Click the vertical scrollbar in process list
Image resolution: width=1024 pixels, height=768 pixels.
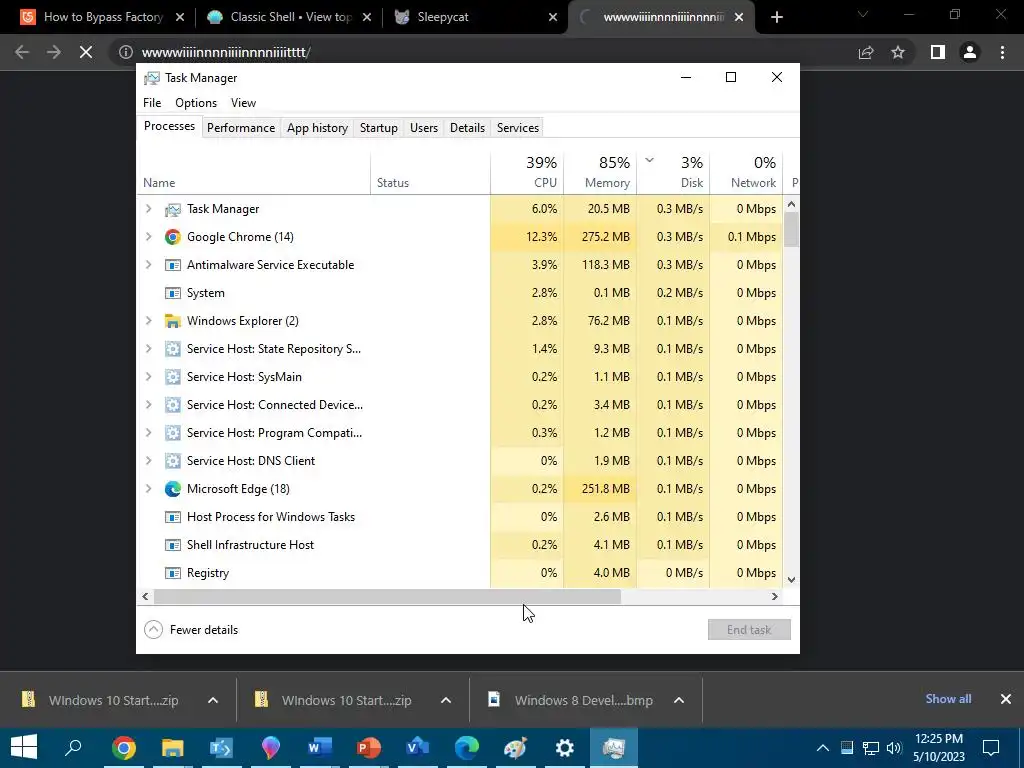[x=791, y=230]
